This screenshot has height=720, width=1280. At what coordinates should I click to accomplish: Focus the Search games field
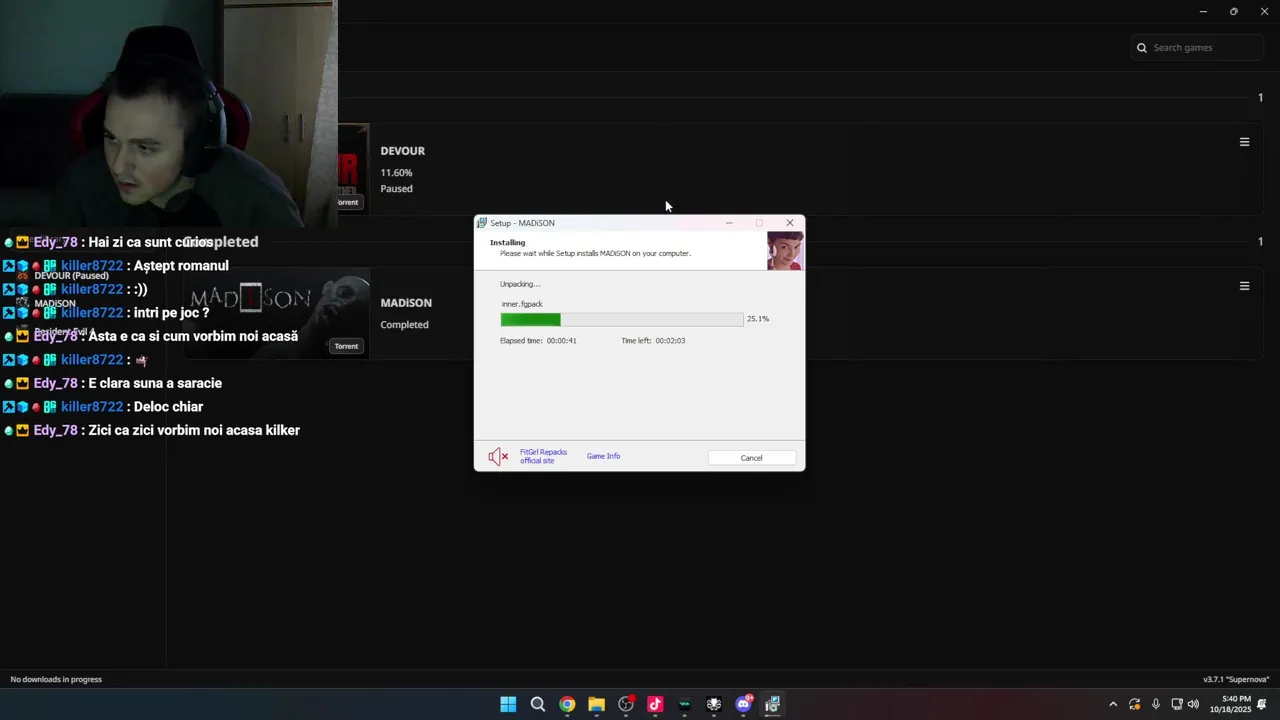[1198, 47]
